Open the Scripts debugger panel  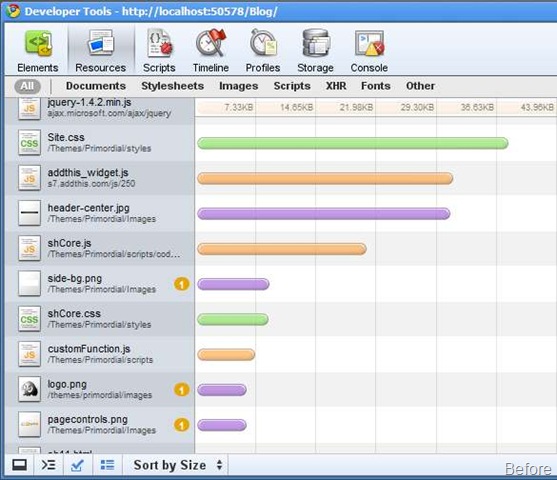(x=159, y=51)
